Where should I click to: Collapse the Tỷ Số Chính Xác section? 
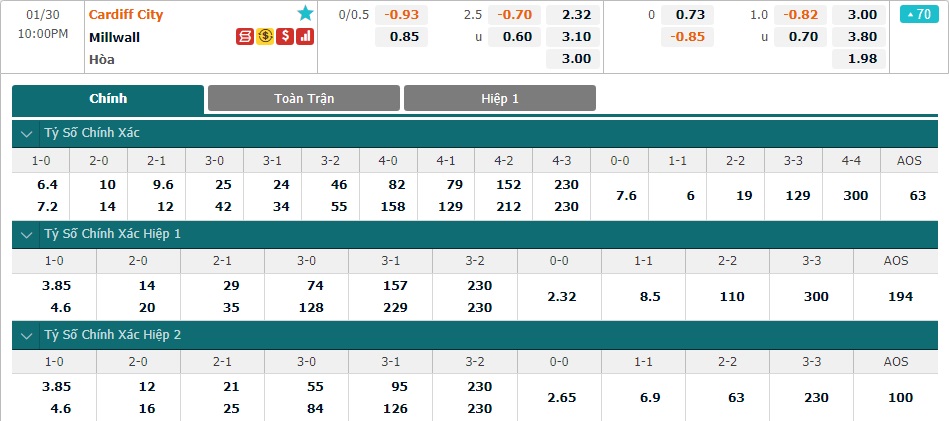[27, 134]
